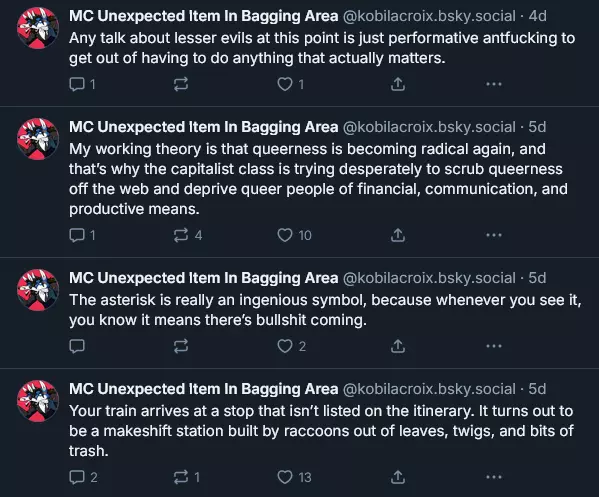Share the lesser evils post

point(398,84)
